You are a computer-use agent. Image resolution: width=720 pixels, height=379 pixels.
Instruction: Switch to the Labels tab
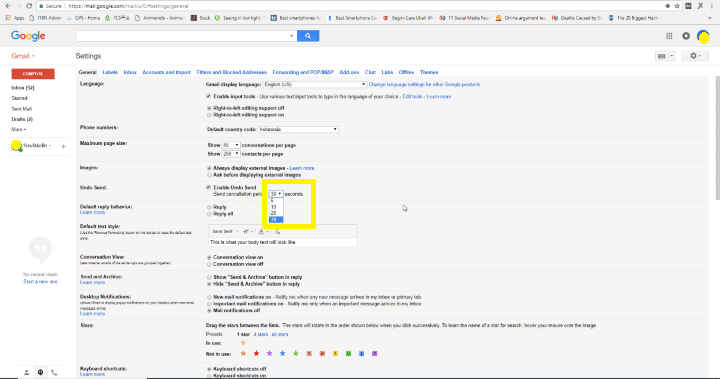pyautogui.click(x=110, y=72)
